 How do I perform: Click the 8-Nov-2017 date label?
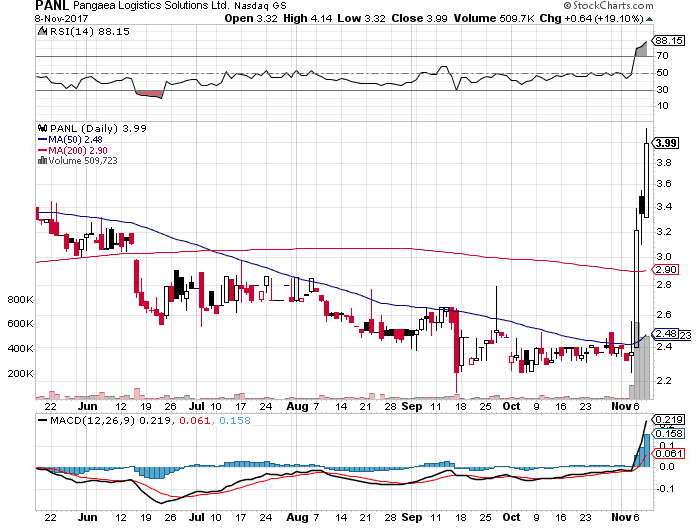tap(61, 19)
